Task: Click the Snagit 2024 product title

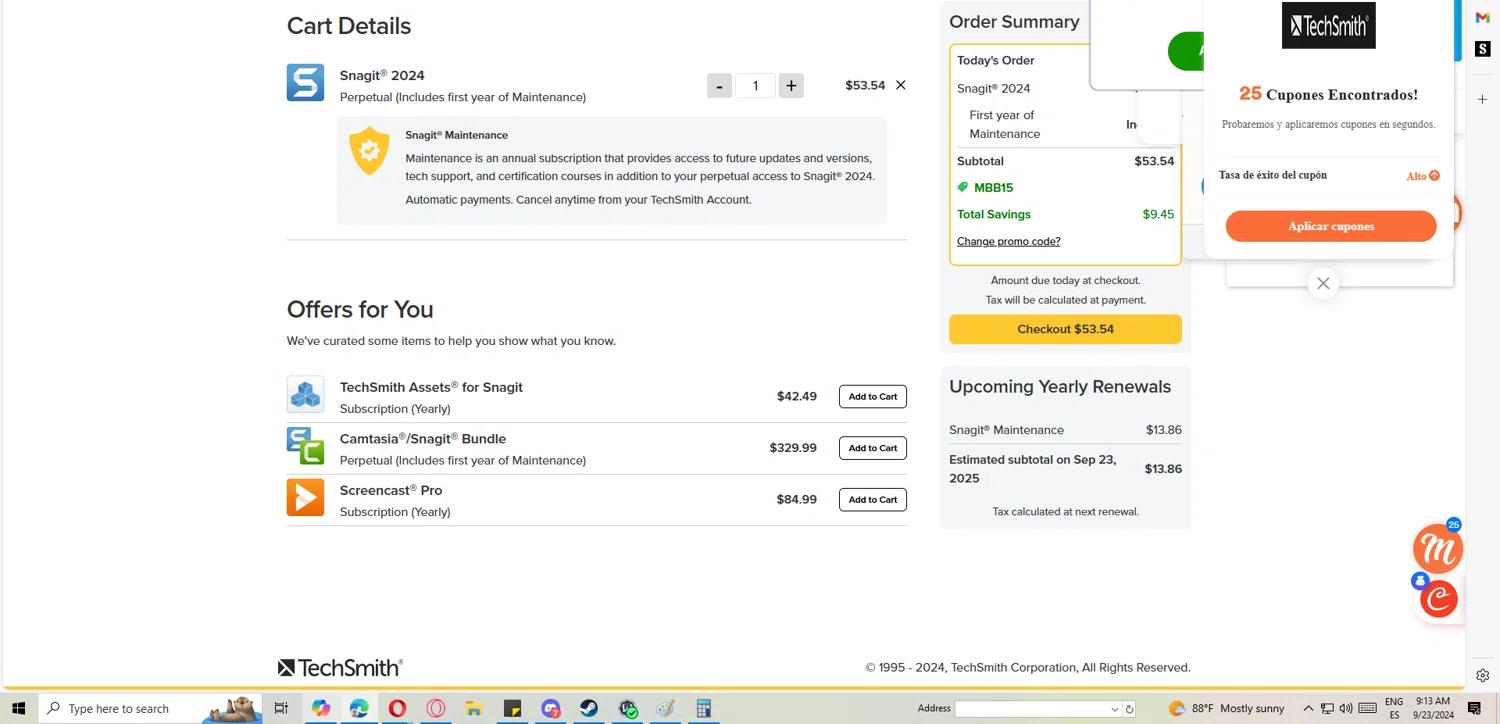Action: 382,75
